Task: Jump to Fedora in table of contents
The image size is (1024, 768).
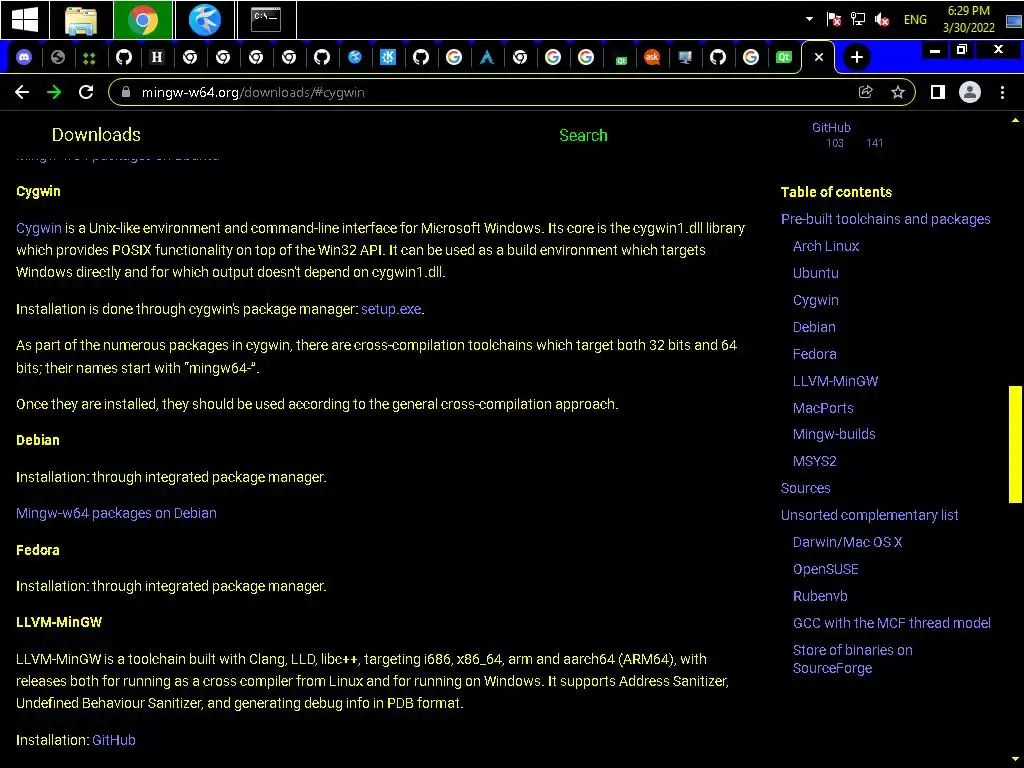Action: 814,354
